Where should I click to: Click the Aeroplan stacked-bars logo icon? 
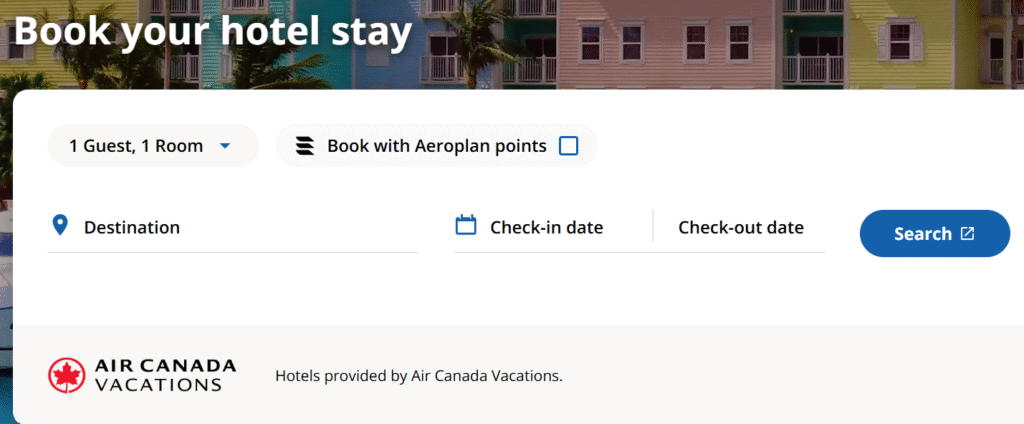305,146
